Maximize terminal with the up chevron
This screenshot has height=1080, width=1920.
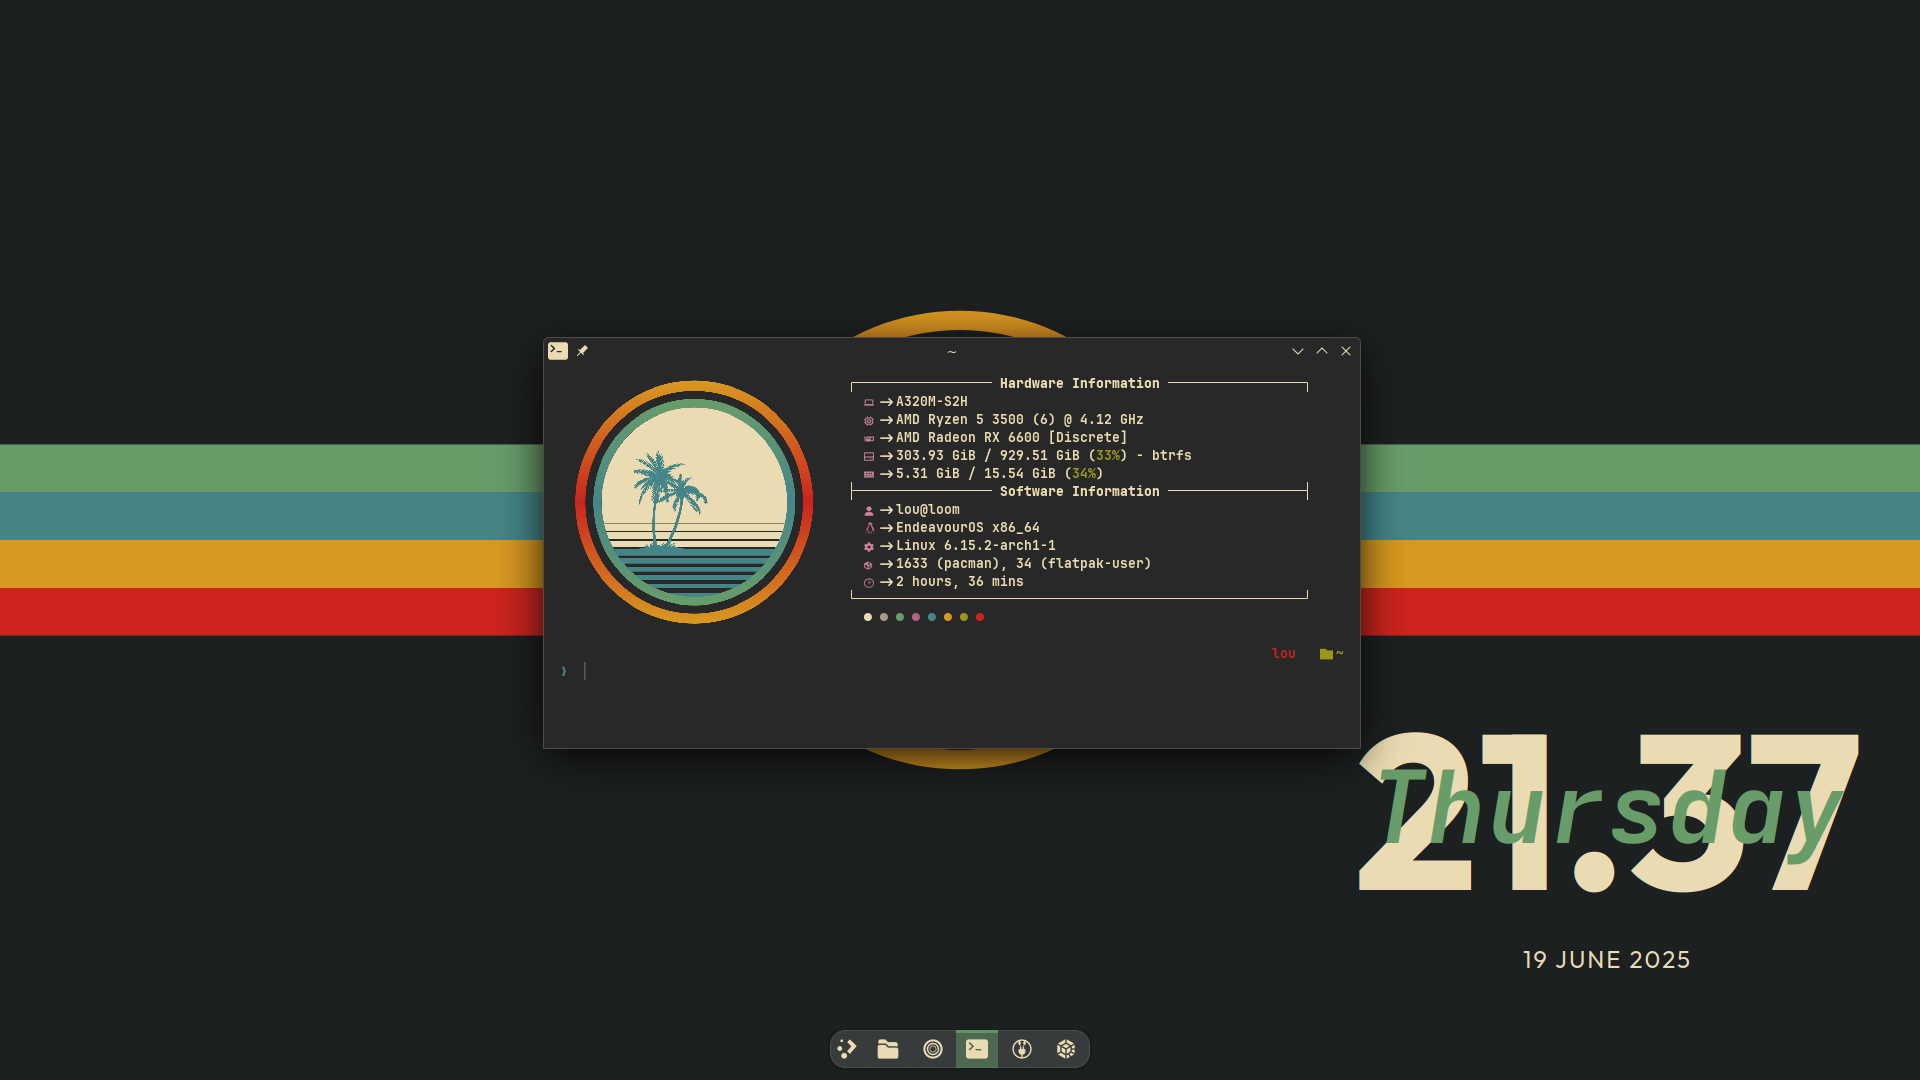click(1322, 351)
